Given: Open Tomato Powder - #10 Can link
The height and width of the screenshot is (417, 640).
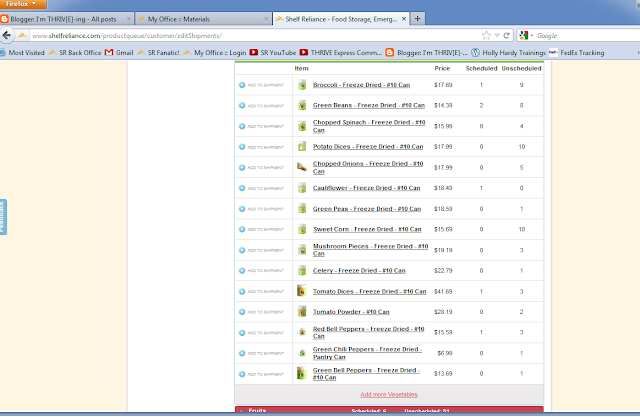Looking at the screenshot, I should coord(351,312).
